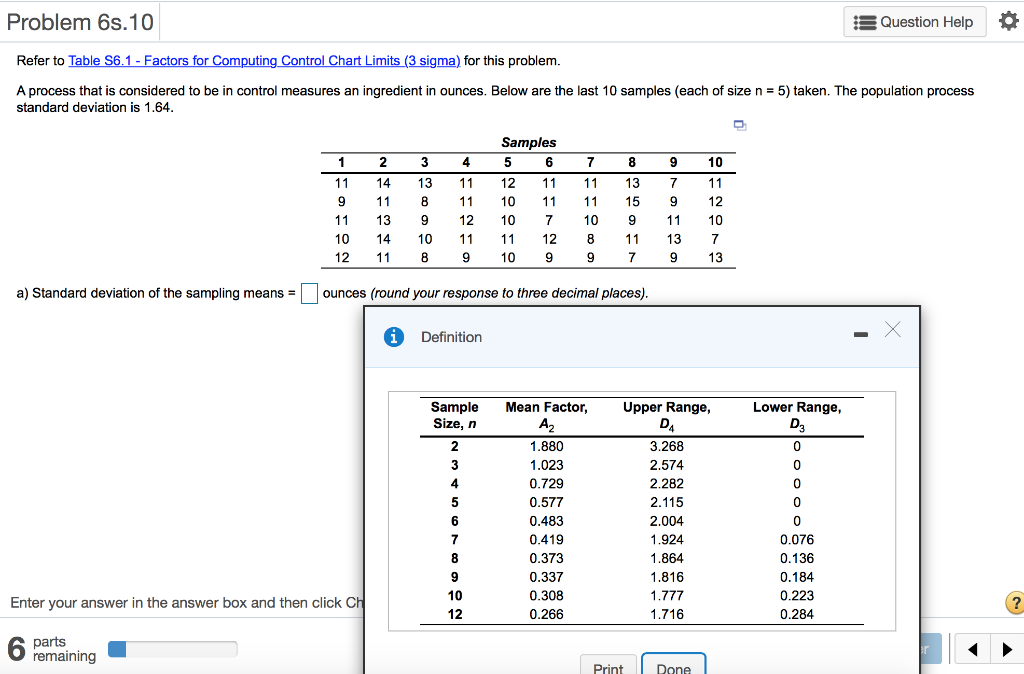Pop out the Samples data table
The image size is (1024, 674).
739,124
